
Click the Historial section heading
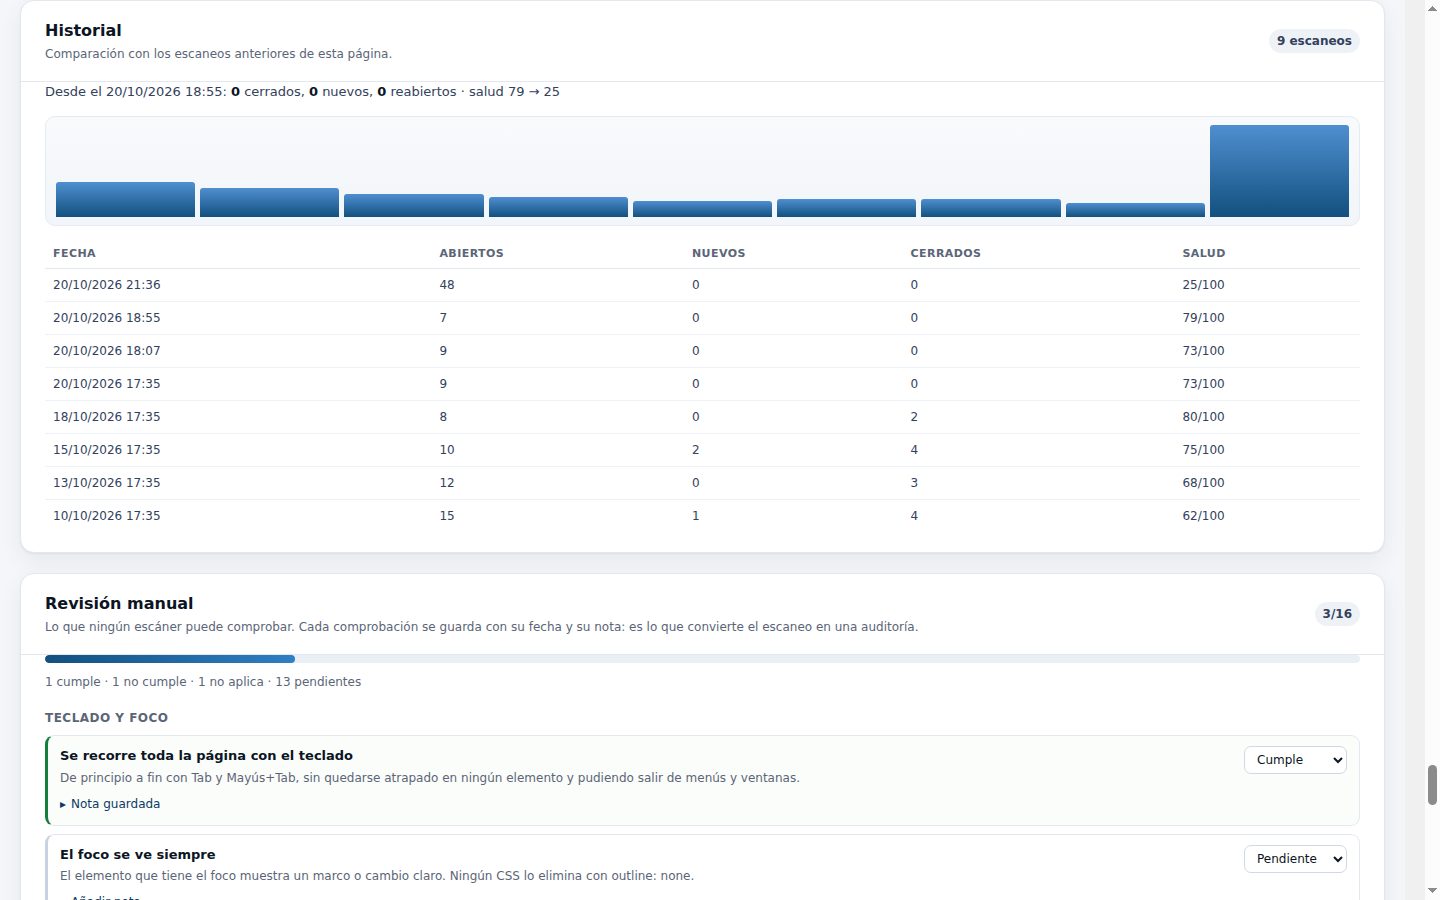click(x=83, y=30)
